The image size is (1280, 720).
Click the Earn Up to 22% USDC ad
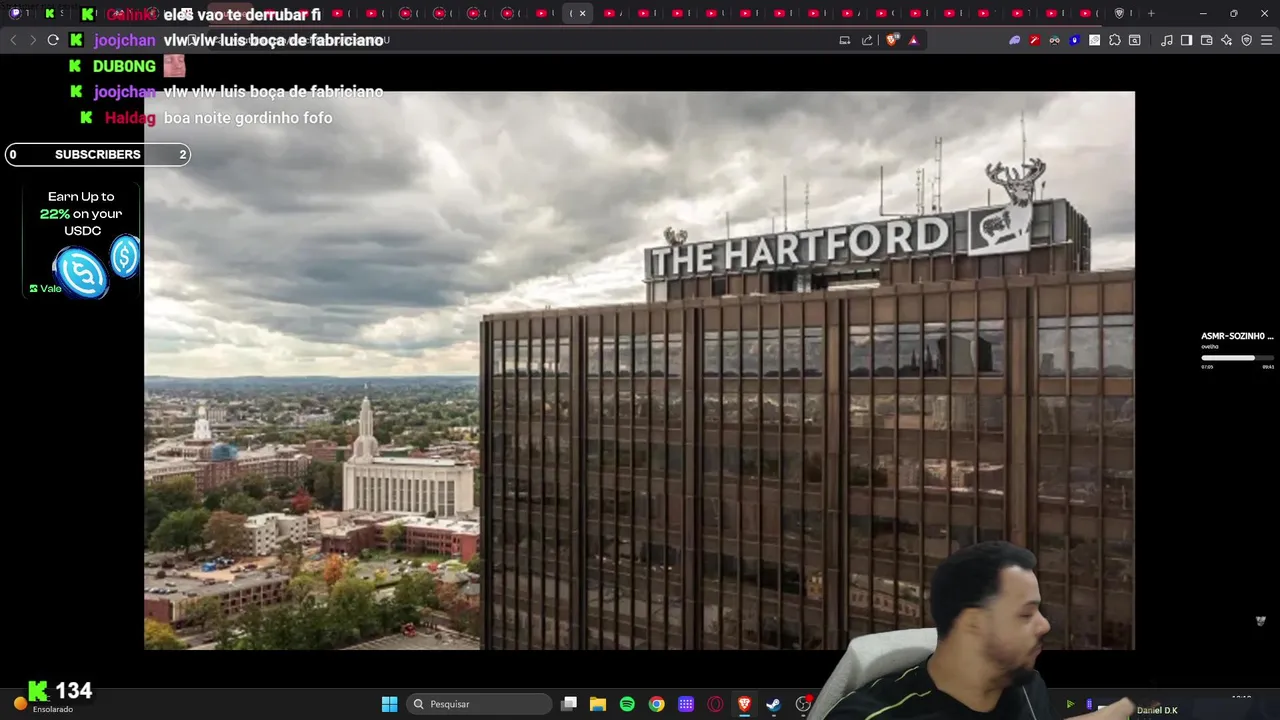pos(82,243)
